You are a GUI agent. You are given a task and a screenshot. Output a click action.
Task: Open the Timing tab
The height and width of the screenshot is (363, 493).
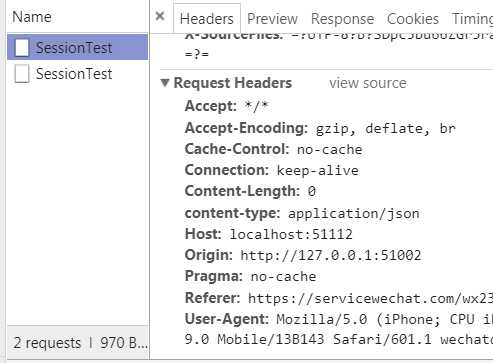click(472, 19)
